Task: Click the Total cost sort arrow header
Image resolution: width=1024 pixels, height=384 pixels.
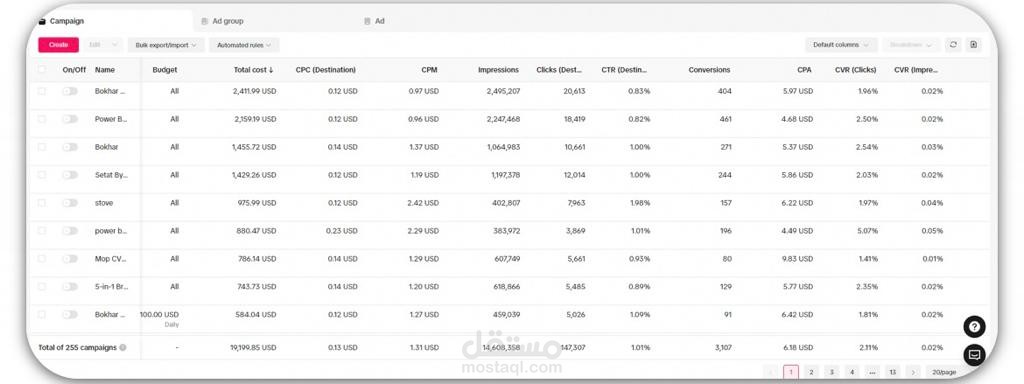Action: 253,70
